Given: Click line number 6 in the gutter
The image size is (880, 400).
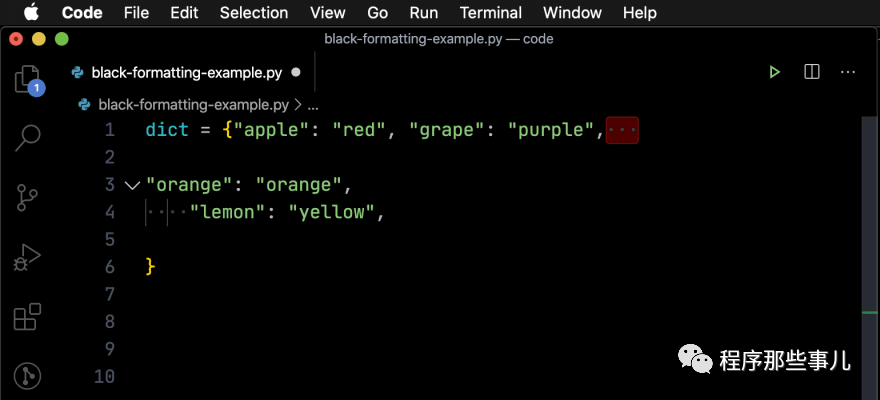Looking at the screenshot, I should click(x=109, y=267).
